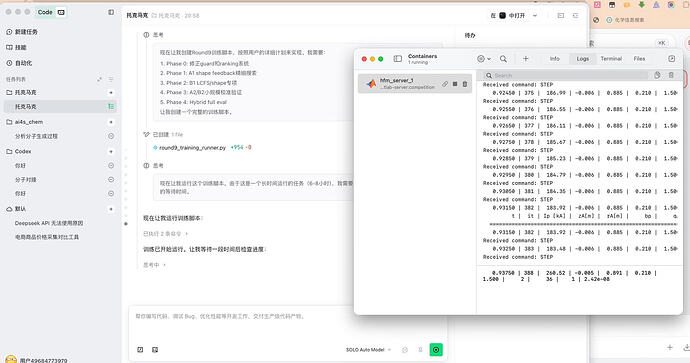The width and height of the screenshot is (690, 363).
Task: Open the 化学信息搜索 bookmark in the browser
Action: click(625, 20)
